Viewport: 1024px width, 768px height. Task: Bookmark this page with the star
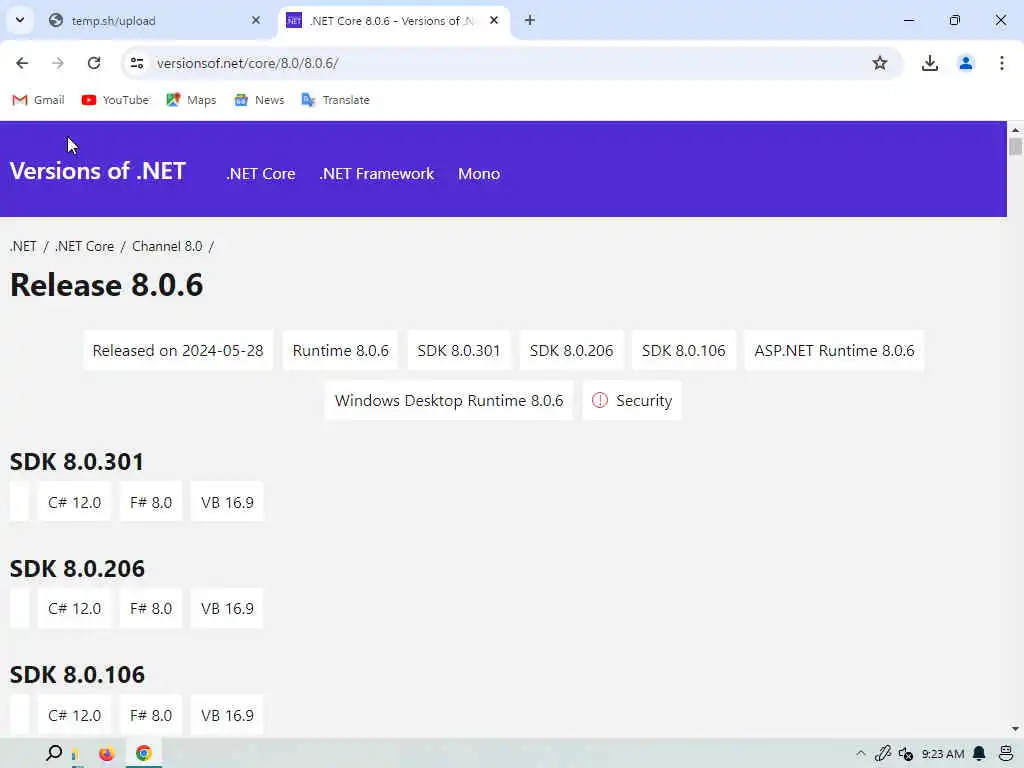pyautogui.click(x=880, y=63)
